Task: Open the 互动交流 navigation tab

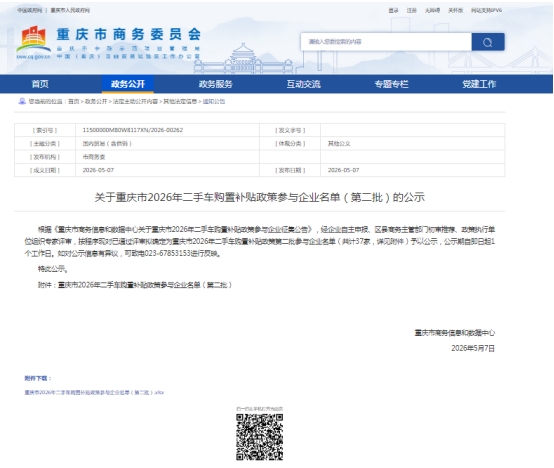Action: pyautogui.click(x=303, y=84)
